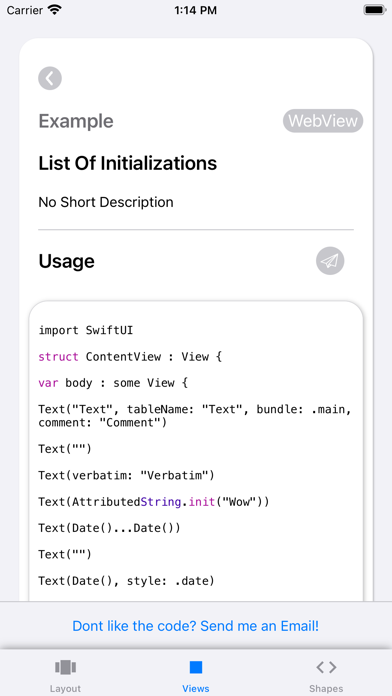Screen dimensions: 392x696
Task: Tap the blue square Views icon
Action: click(x=196, y=667)
